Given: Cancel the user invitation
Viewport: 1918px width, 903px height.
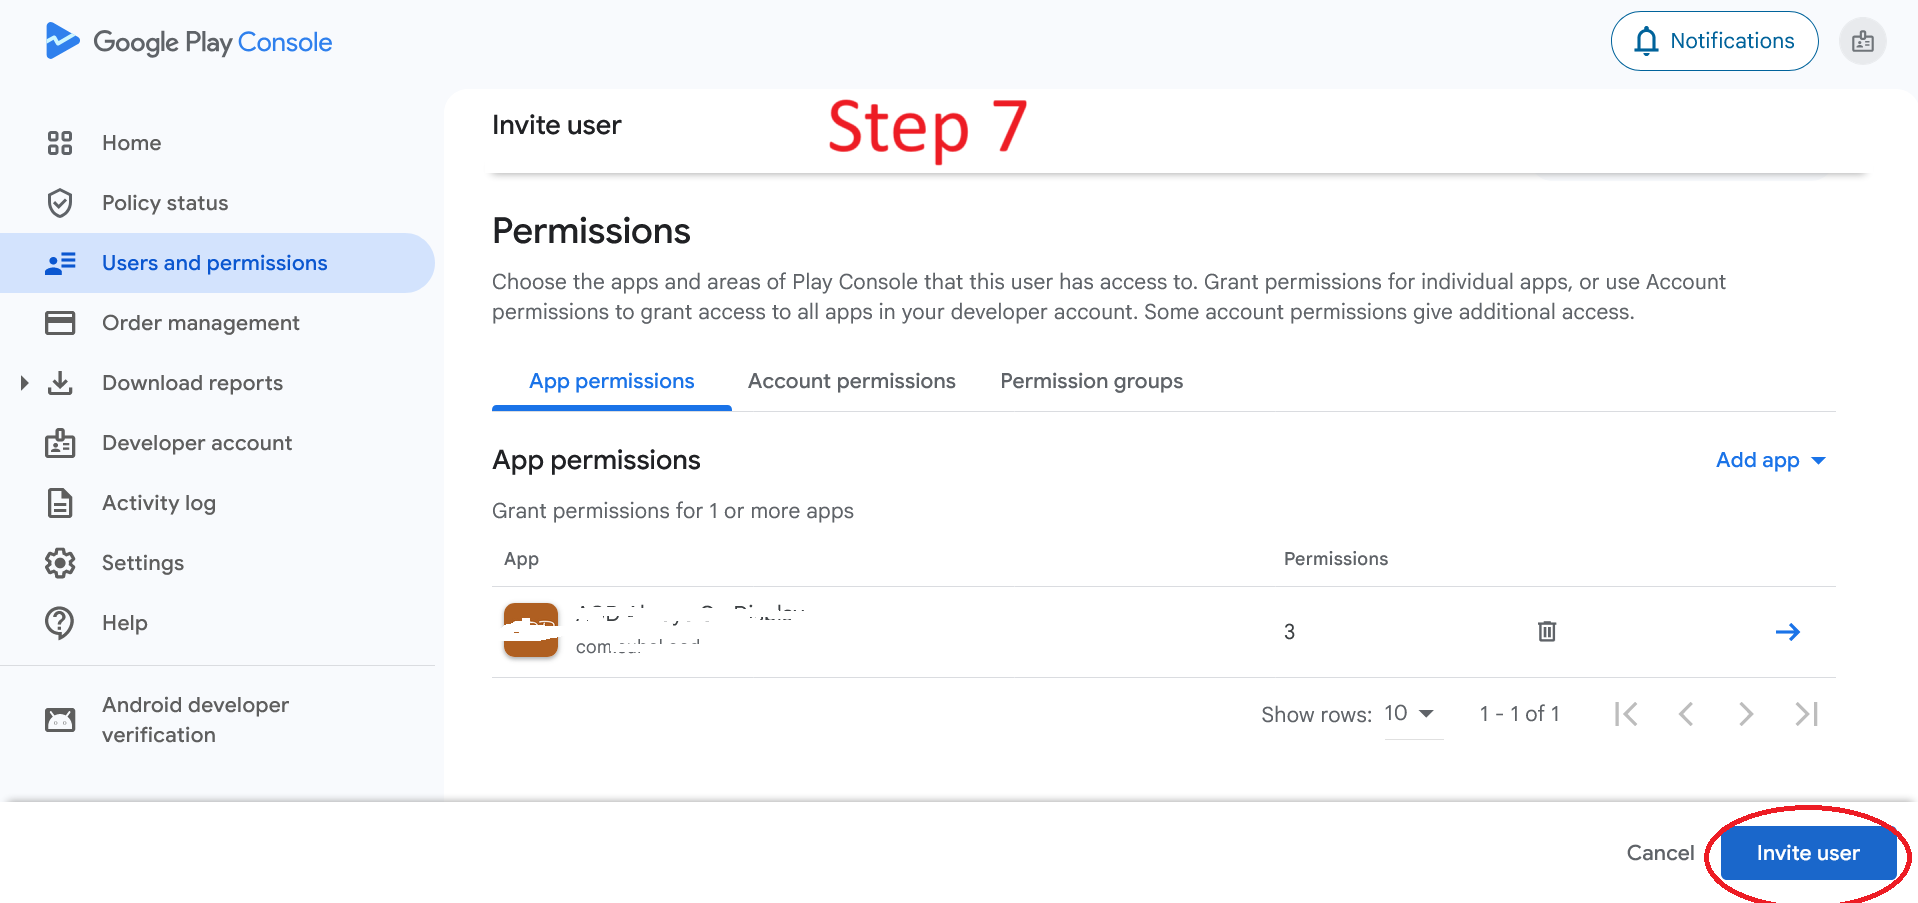Looking at the screenshot, I should (1660, 853).
